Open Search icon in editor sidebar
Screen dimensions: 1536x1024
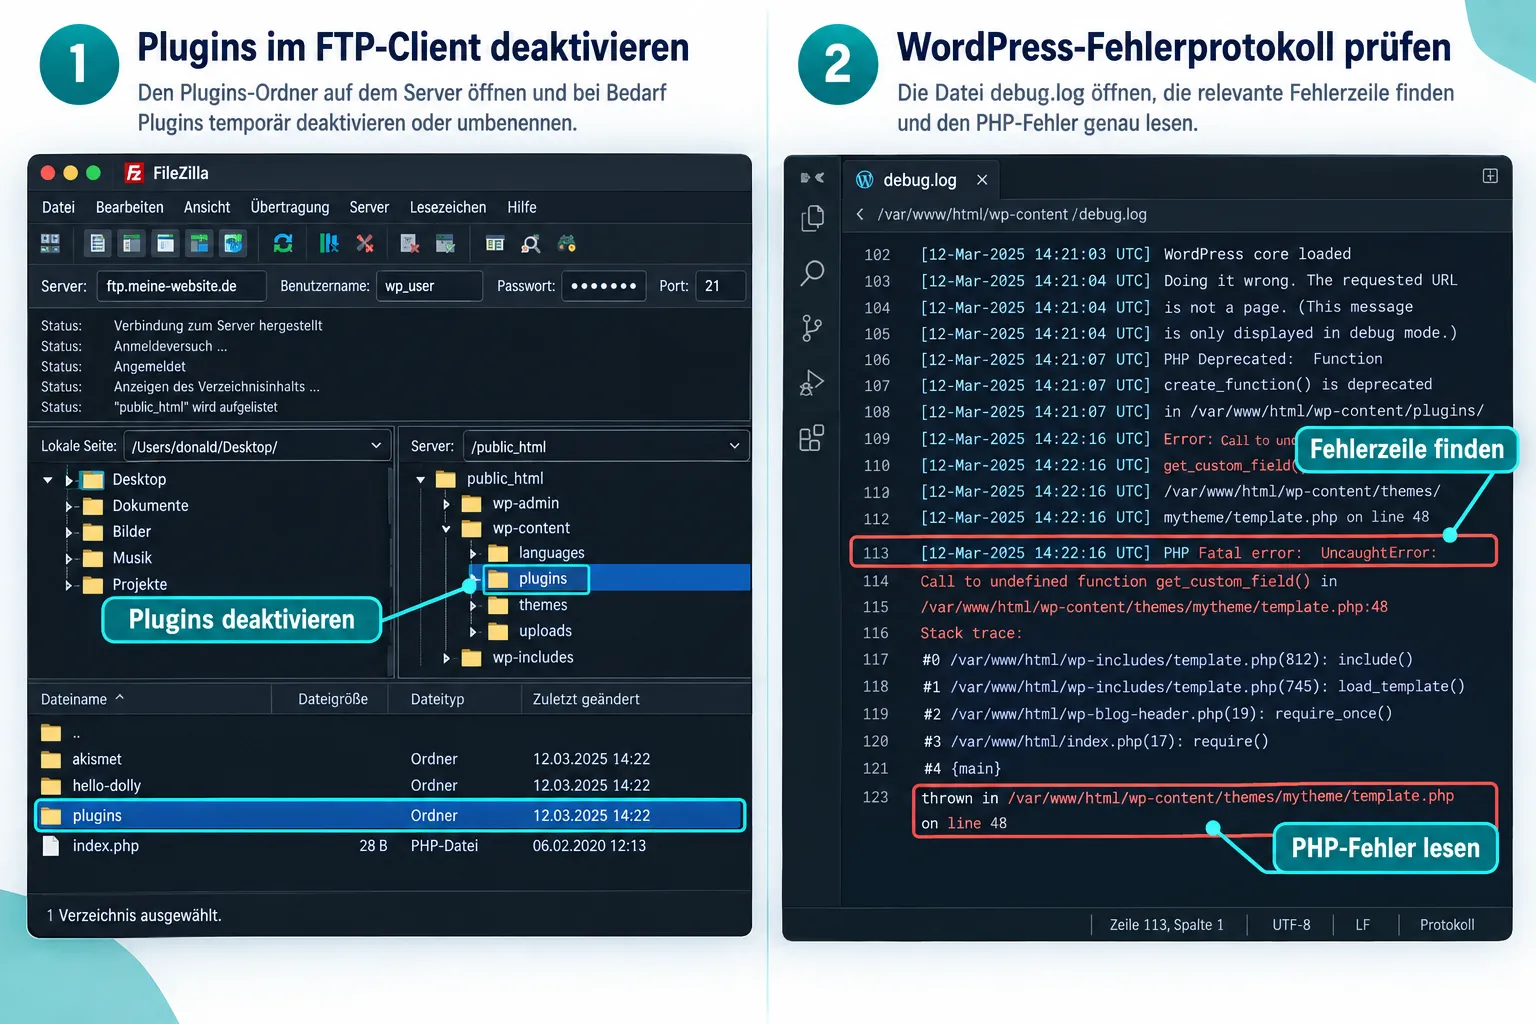point(813,272)
